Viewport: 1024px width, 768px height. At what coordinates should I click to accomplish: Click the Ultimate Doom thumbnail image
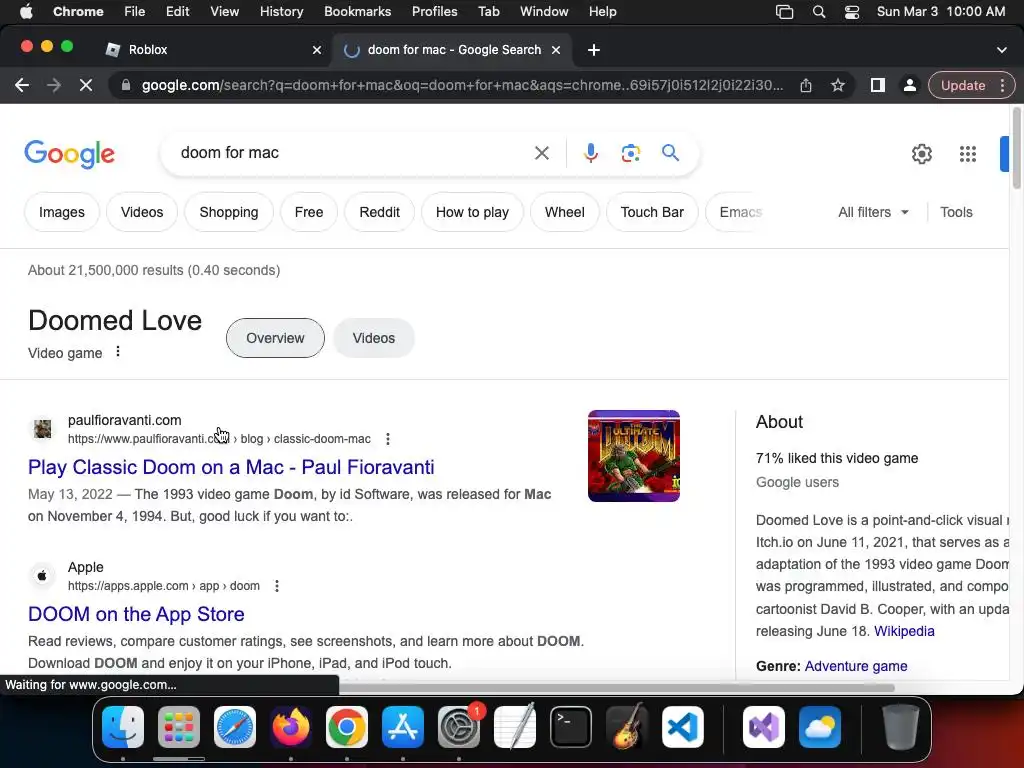tap(633, 456)
